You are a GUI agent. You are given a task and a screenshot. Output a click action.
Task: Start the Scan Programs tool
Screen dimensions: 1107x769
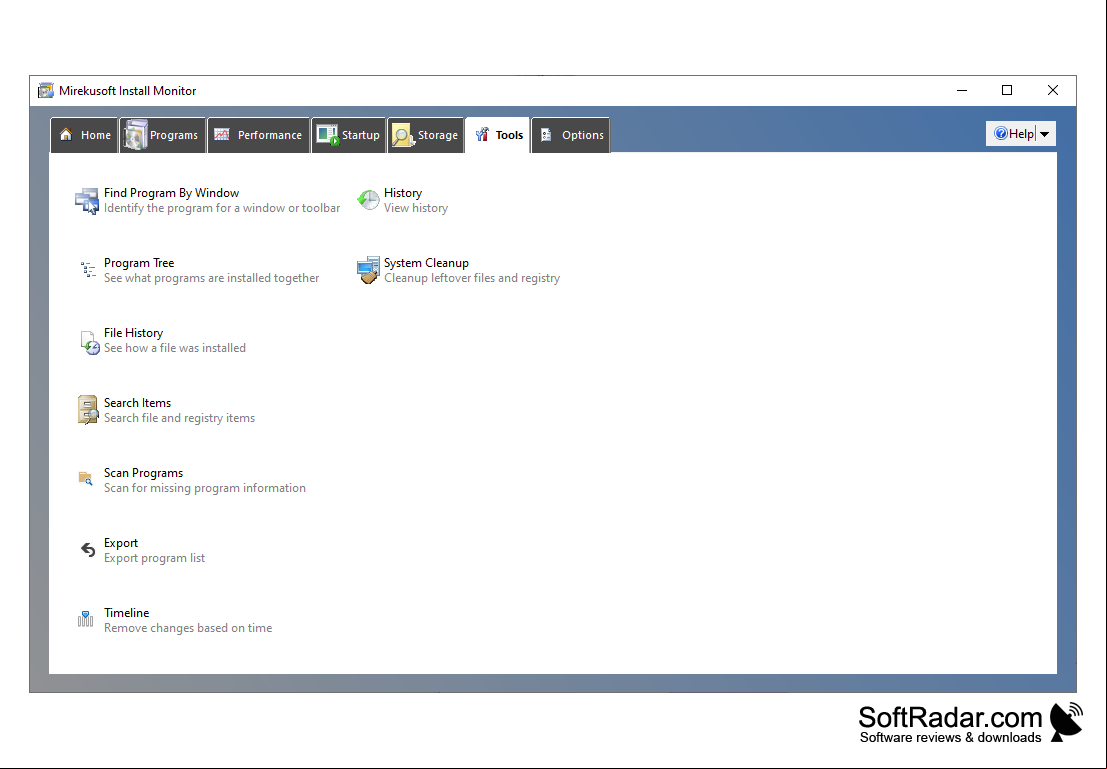[x=143, y=472]
